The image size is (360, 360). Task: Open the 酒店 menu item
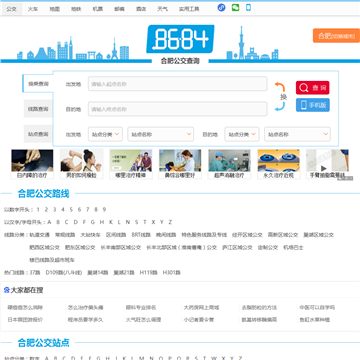tap(141, 9)
